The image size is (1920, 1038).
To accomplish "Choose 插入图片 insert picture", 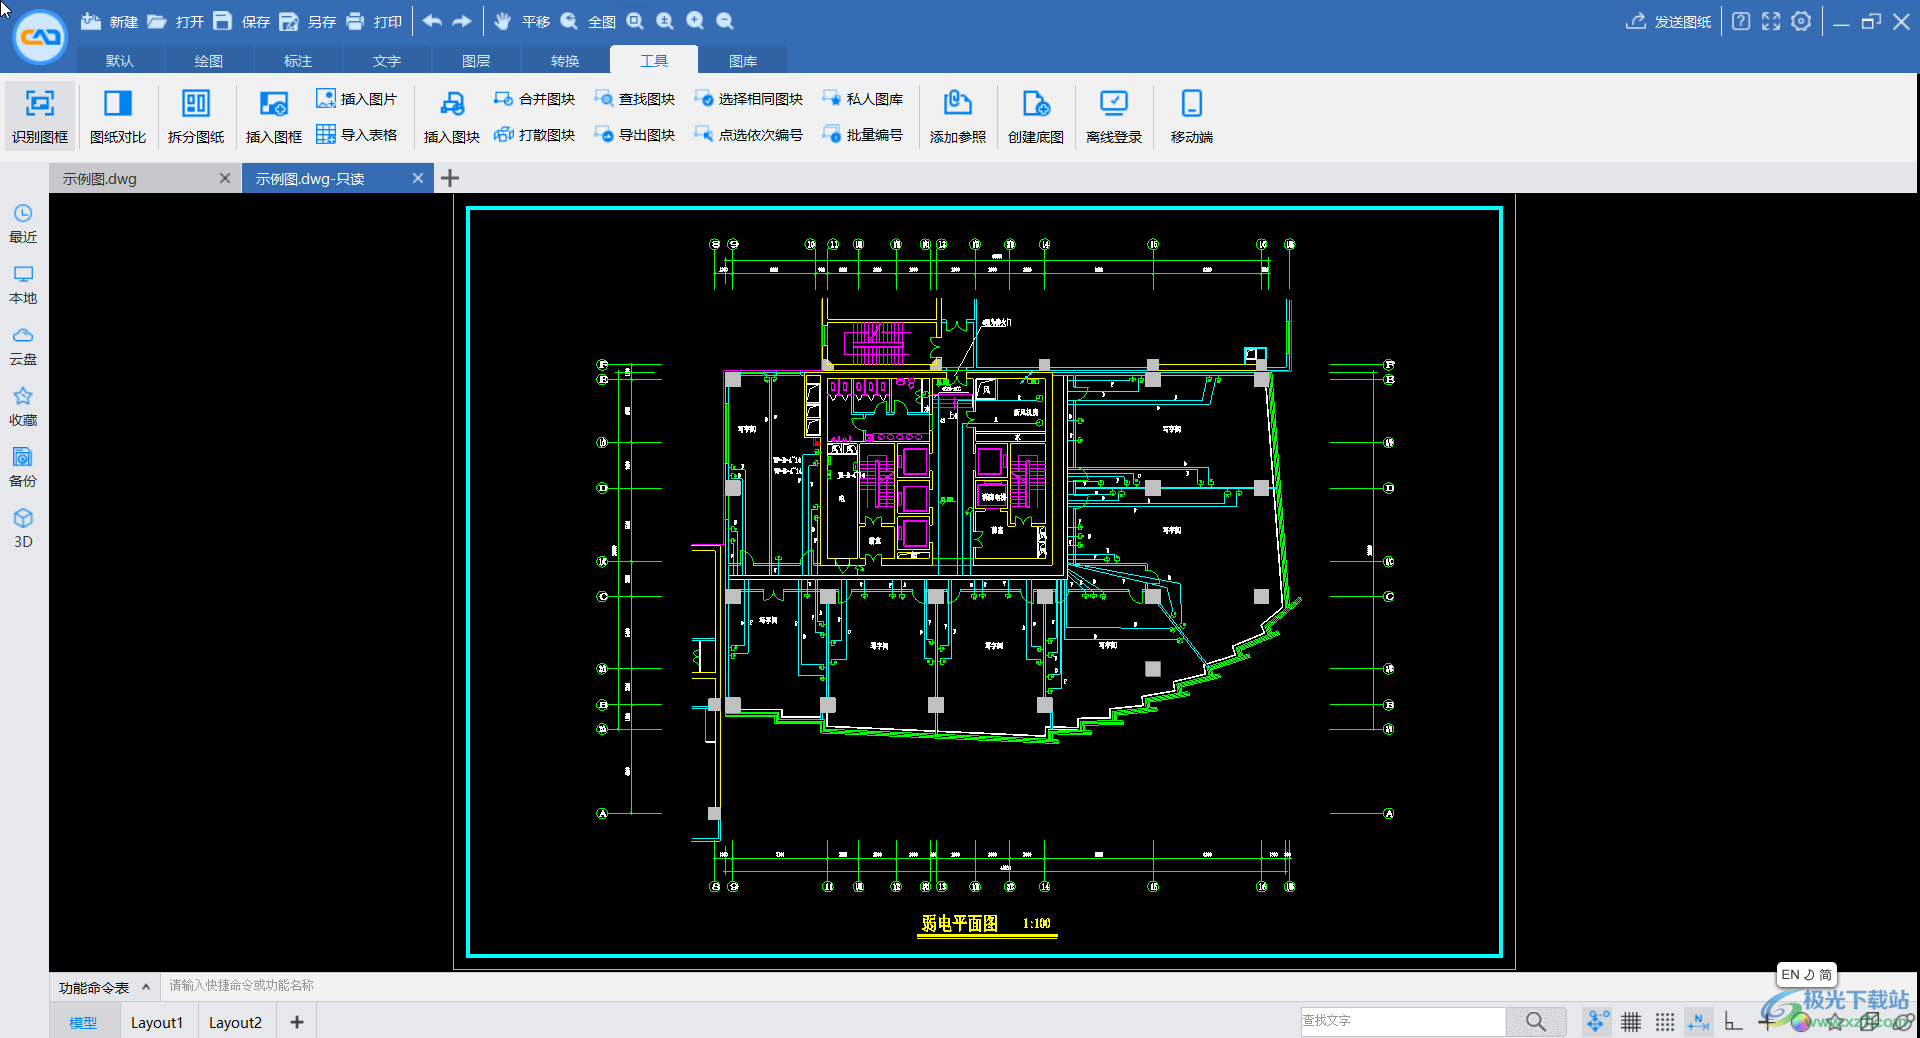I will 356,99.
